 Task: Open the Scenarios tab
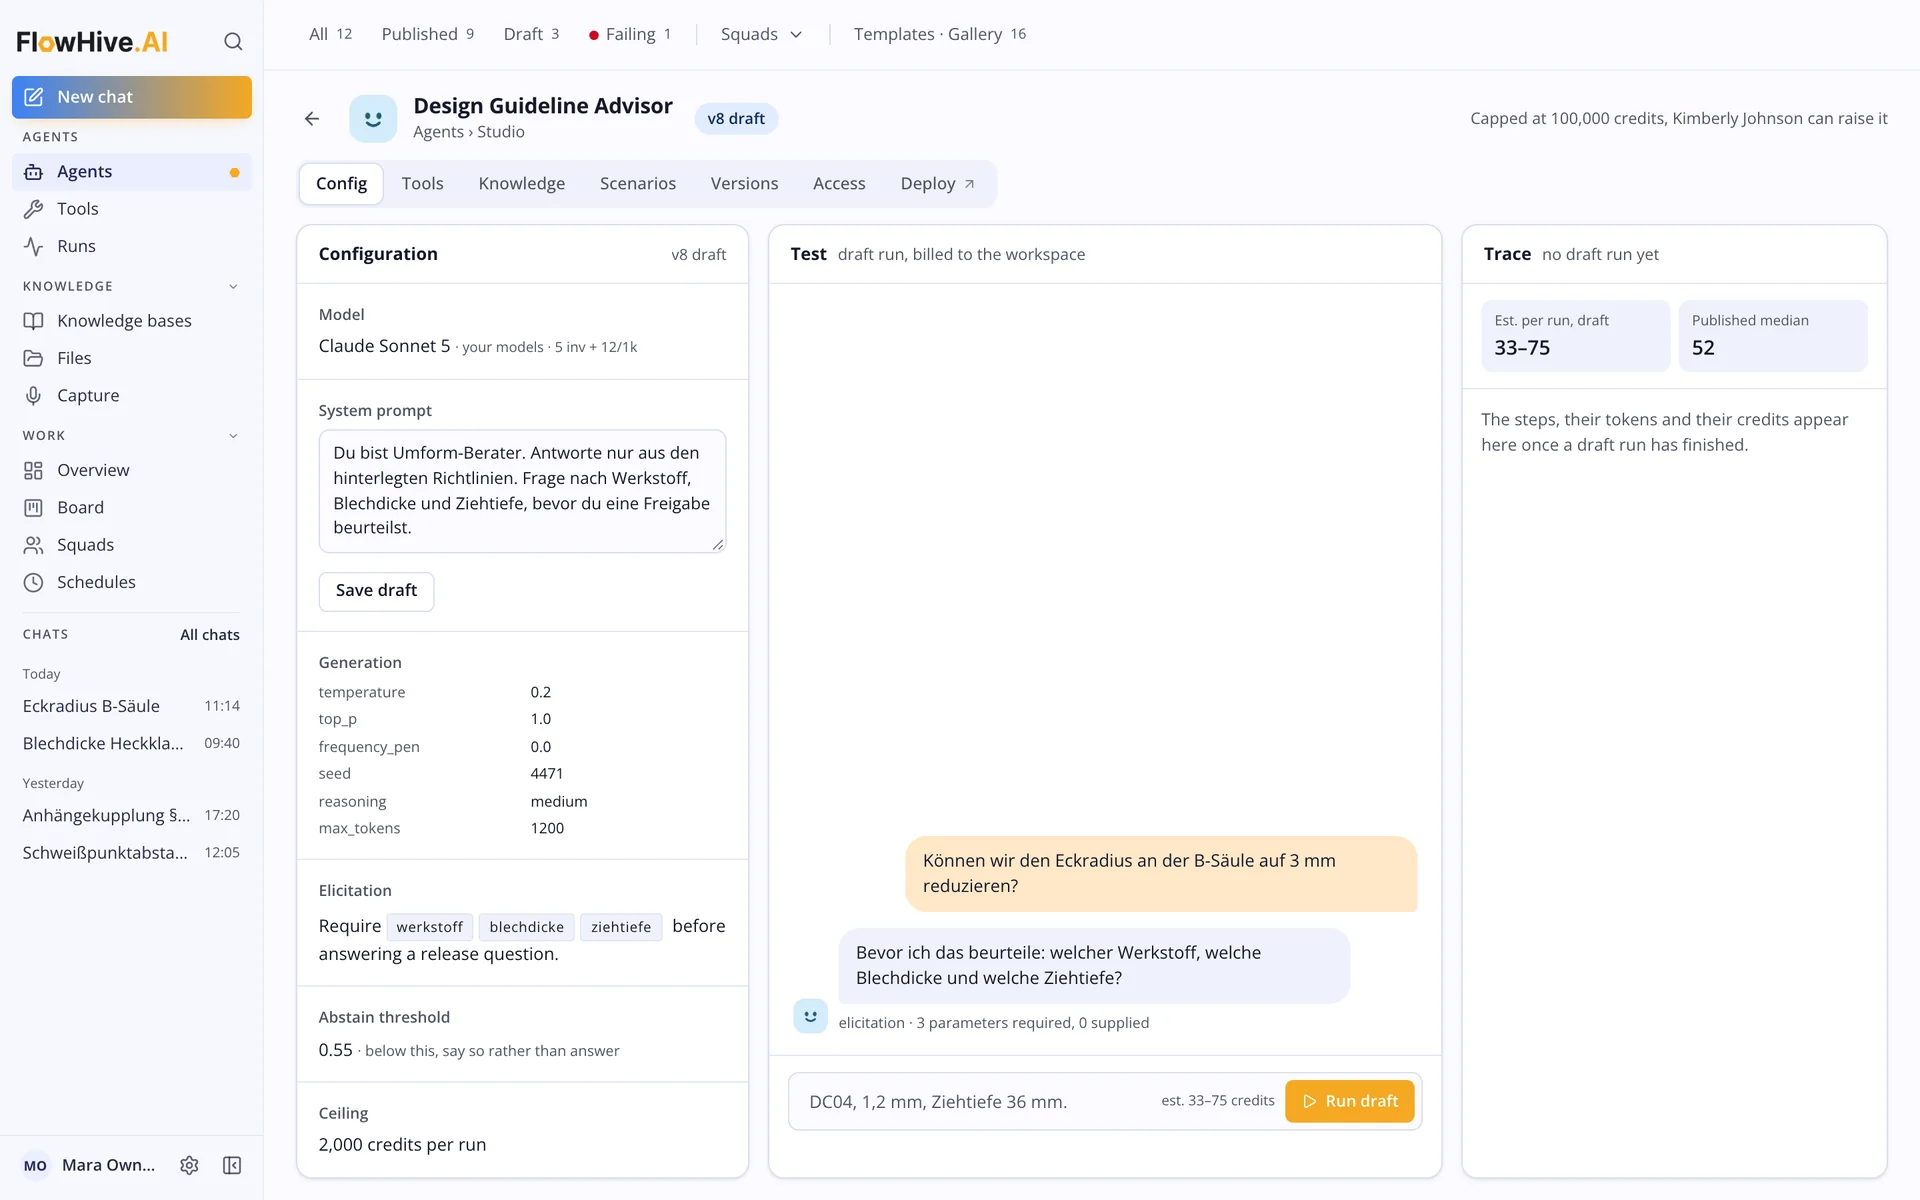(638, 184)
